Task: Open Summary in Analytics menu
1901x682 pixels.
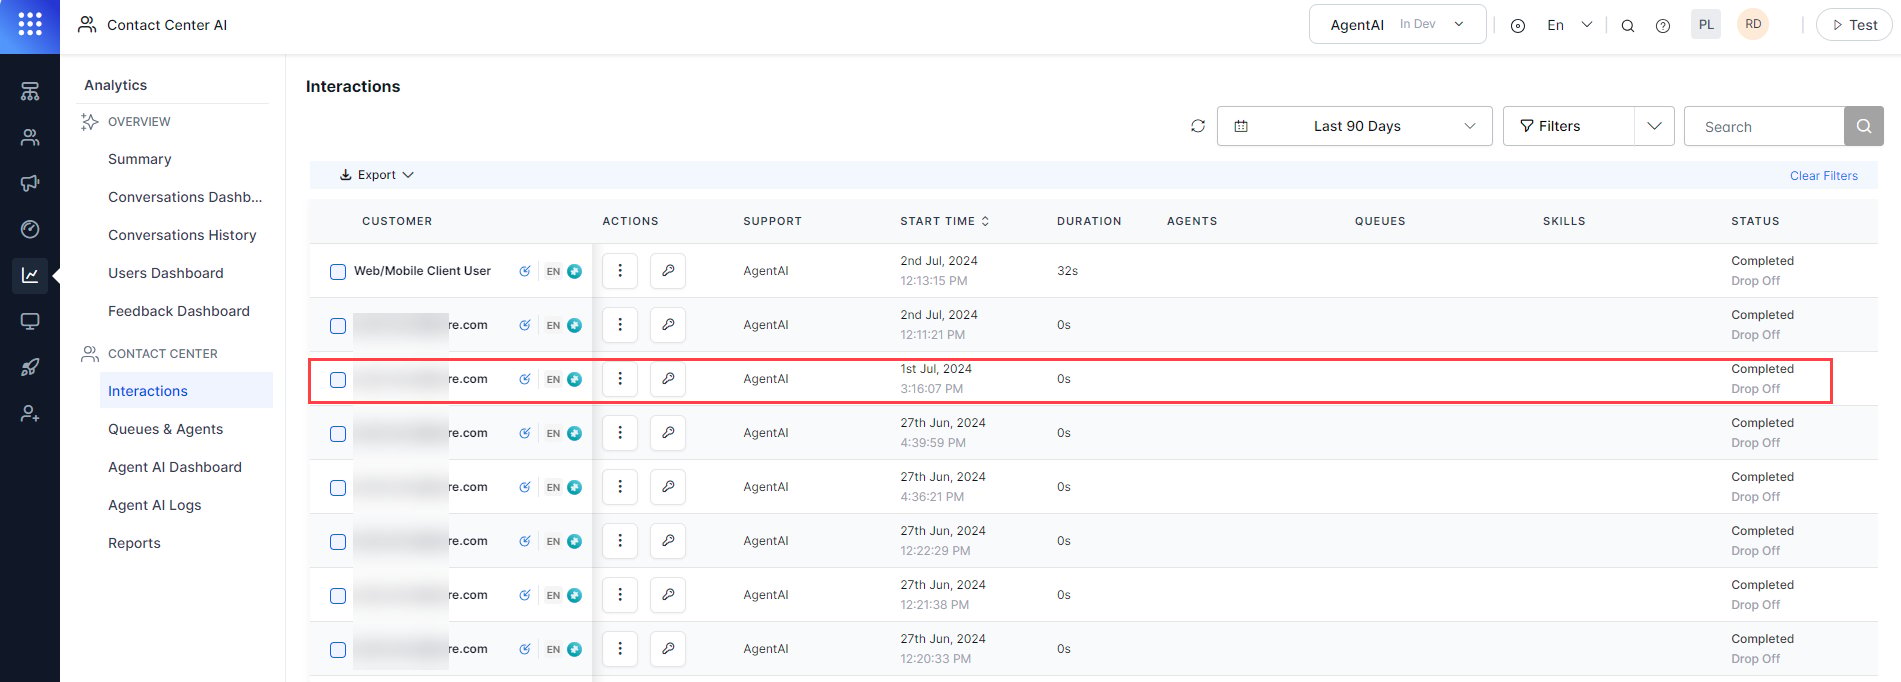Action: point(140,159)
